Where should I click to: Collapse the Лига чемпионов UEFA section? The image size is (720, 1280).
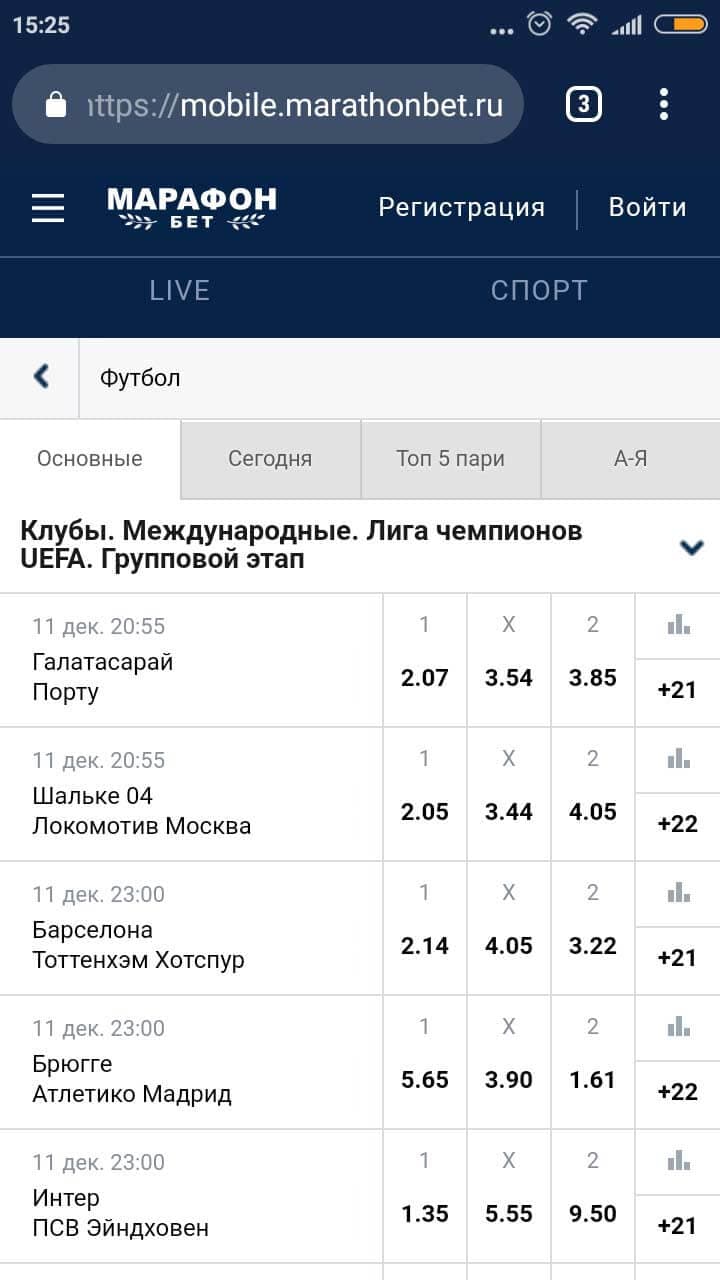(691, 546)
